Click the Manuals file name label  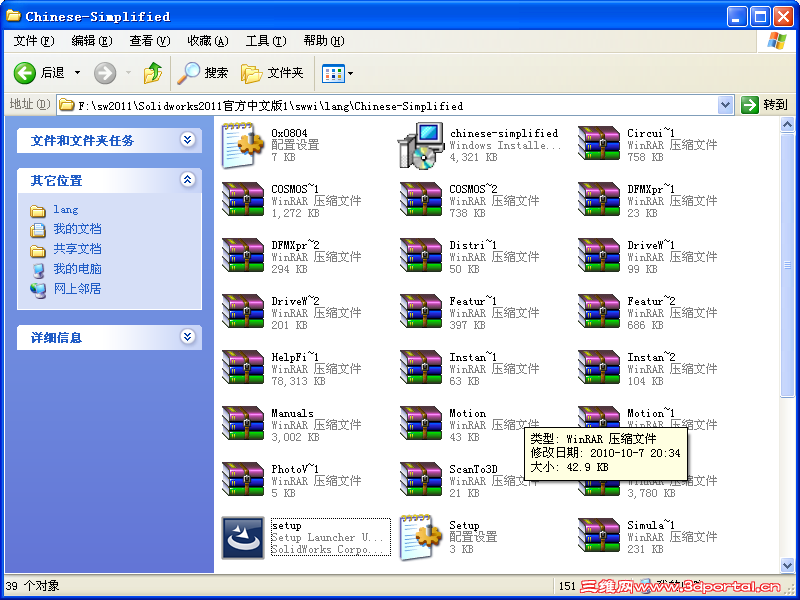[292, 413]
